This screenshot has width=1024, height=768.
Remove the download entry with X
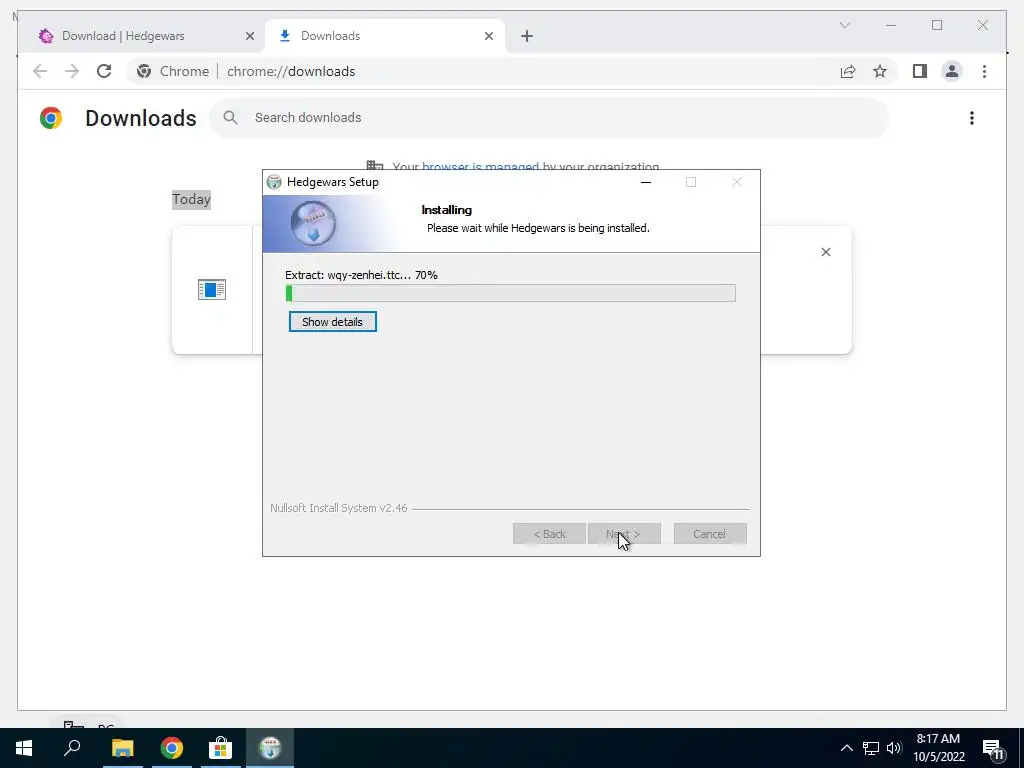tap(825, 252)
